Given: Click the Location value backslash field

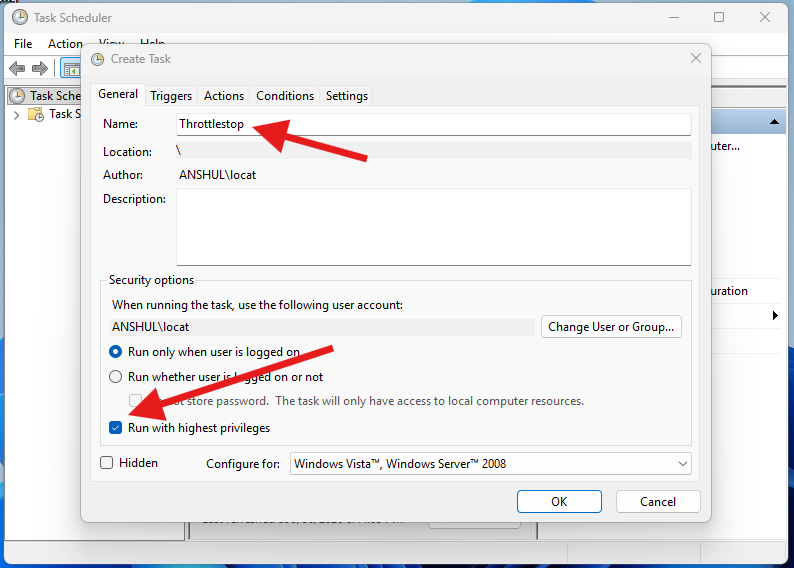Looking at the screenshot, I should [x=434, y=151].
